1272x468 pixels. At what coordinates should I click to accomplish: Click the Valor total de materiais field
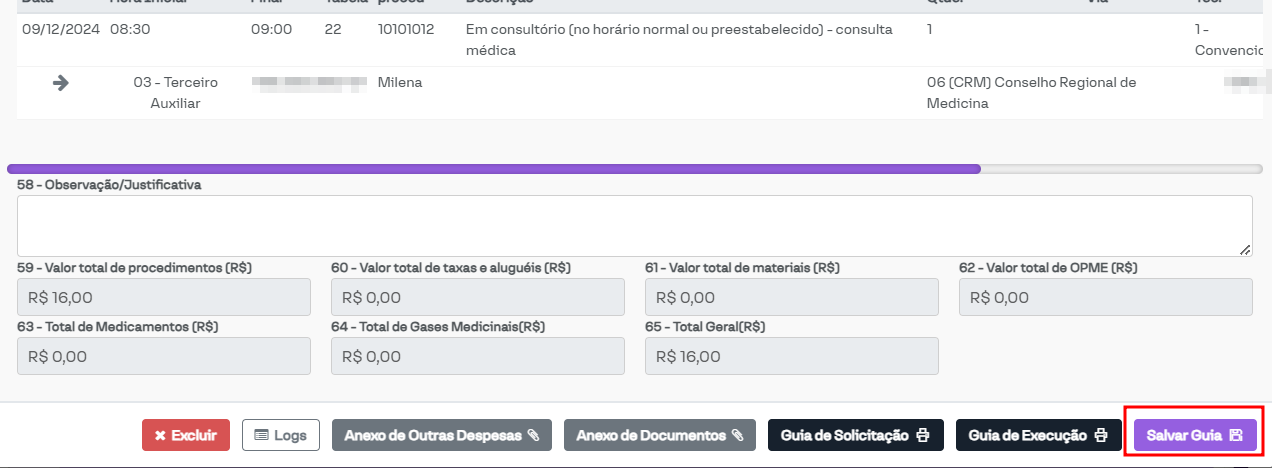792,297
